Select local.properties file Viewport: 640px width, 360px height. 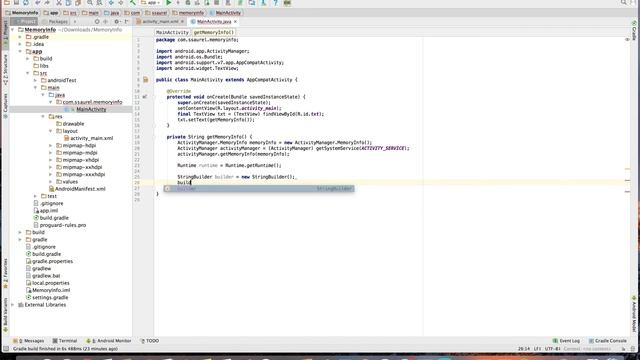coord(47,283)
